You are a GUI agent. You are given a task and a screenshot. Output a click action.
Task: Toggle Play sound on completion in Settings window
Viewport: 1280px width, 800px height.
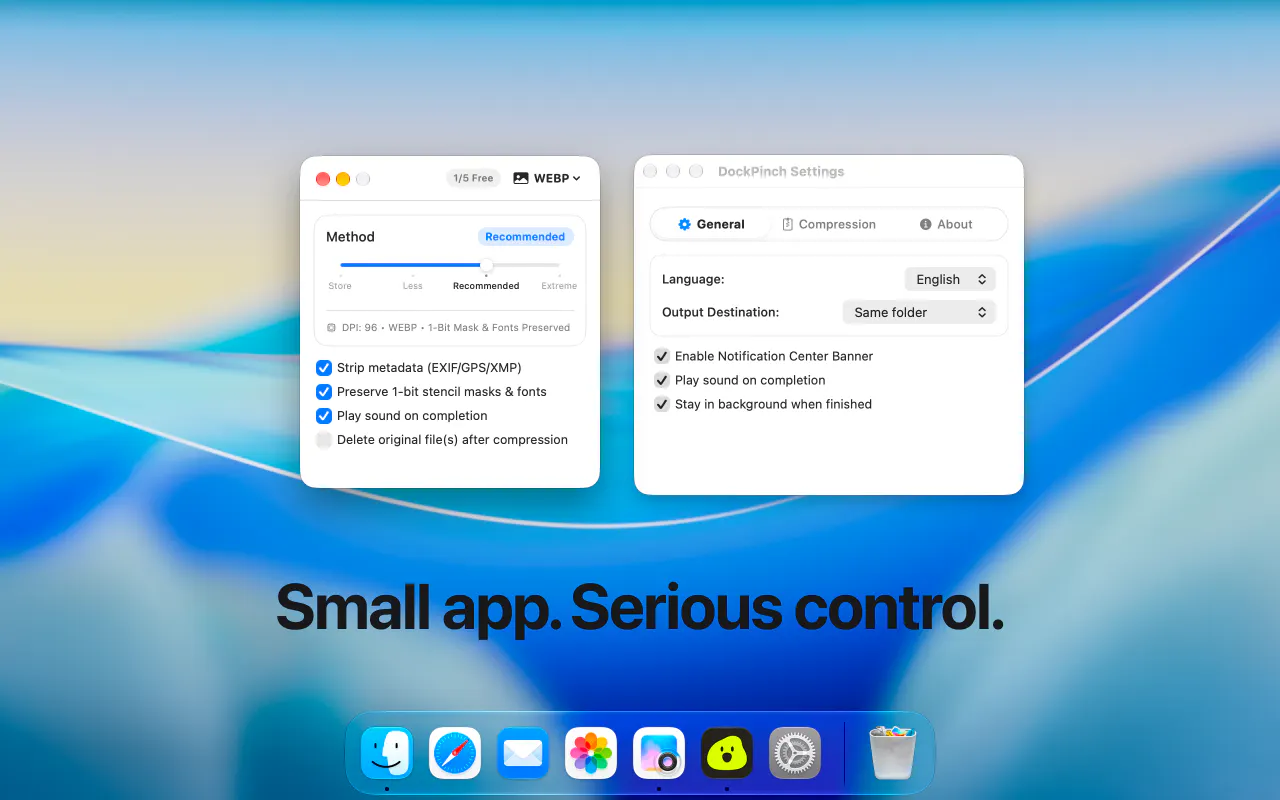point(662,380)
